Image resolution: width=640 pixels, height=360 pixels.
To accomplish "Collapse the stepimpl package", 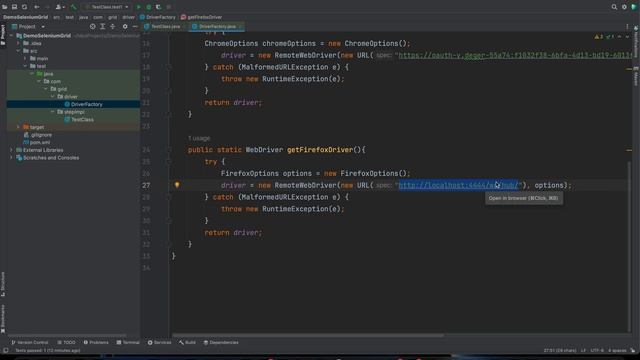I will 53,112.
